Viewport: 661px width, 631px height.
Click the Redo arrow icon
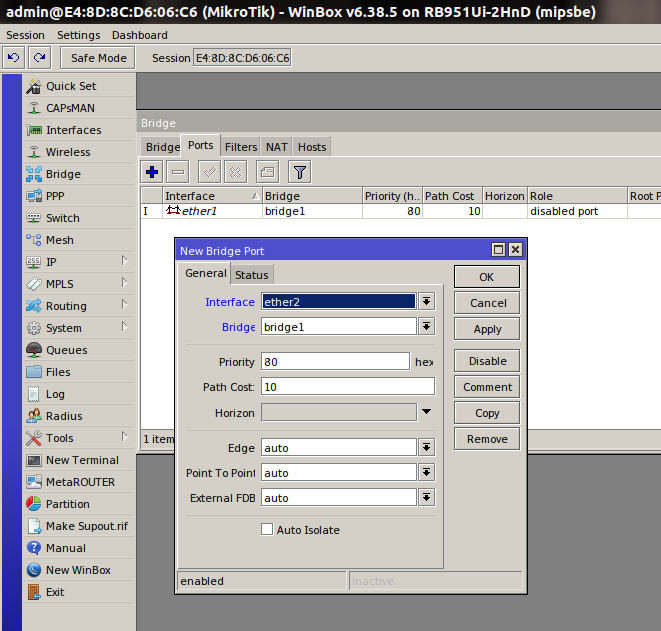pos(40,57)
